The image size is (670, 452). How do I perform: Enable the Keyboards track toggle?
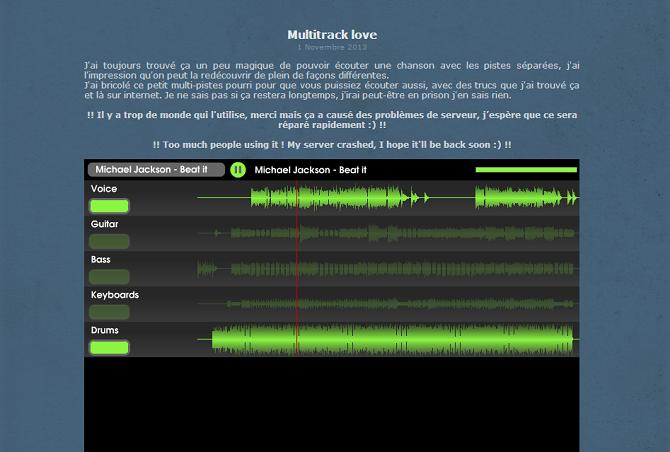tap(109, 312)
